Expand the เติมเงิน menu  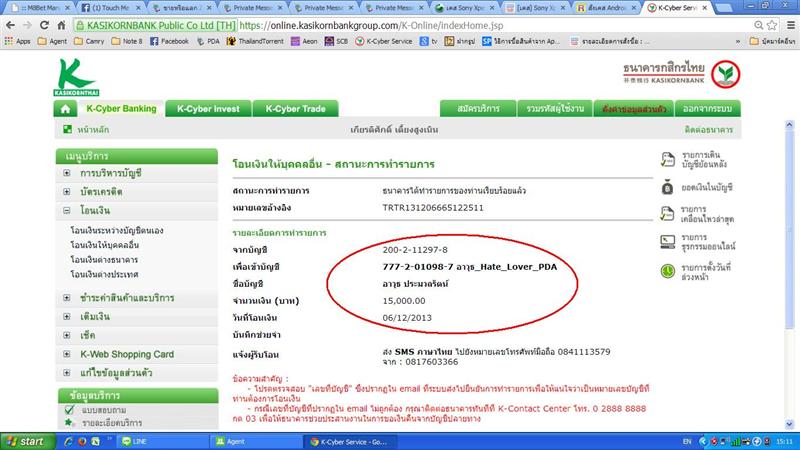(67, 316)
